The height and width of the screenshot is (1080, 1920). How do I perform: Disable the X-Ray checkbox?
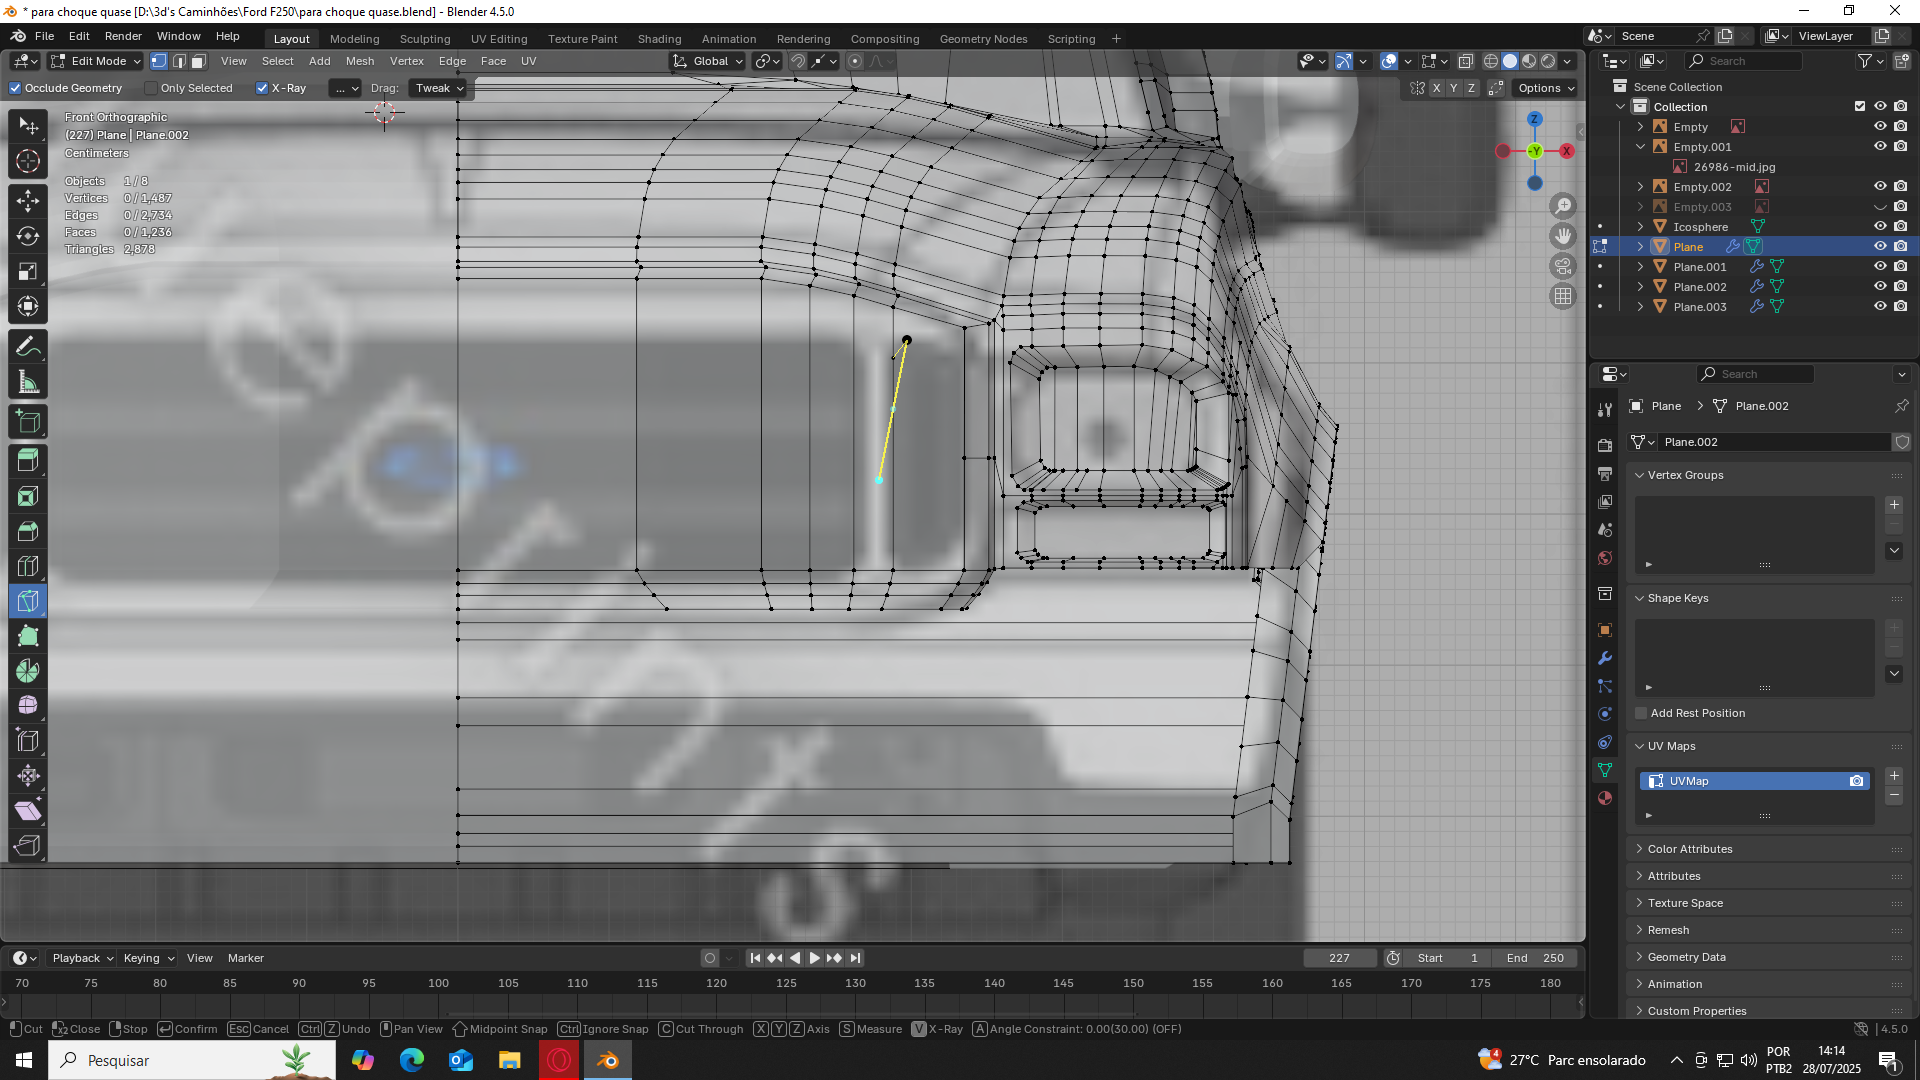pyautogui.click(x=262, y=88)
